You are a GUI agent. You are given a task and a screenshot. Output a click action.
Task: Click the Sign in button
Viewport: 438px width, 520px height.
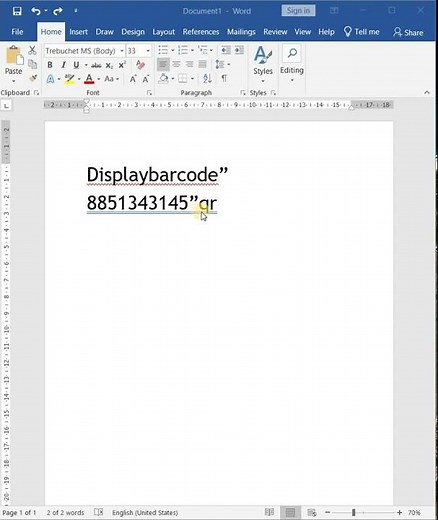(x=298, y=11)
